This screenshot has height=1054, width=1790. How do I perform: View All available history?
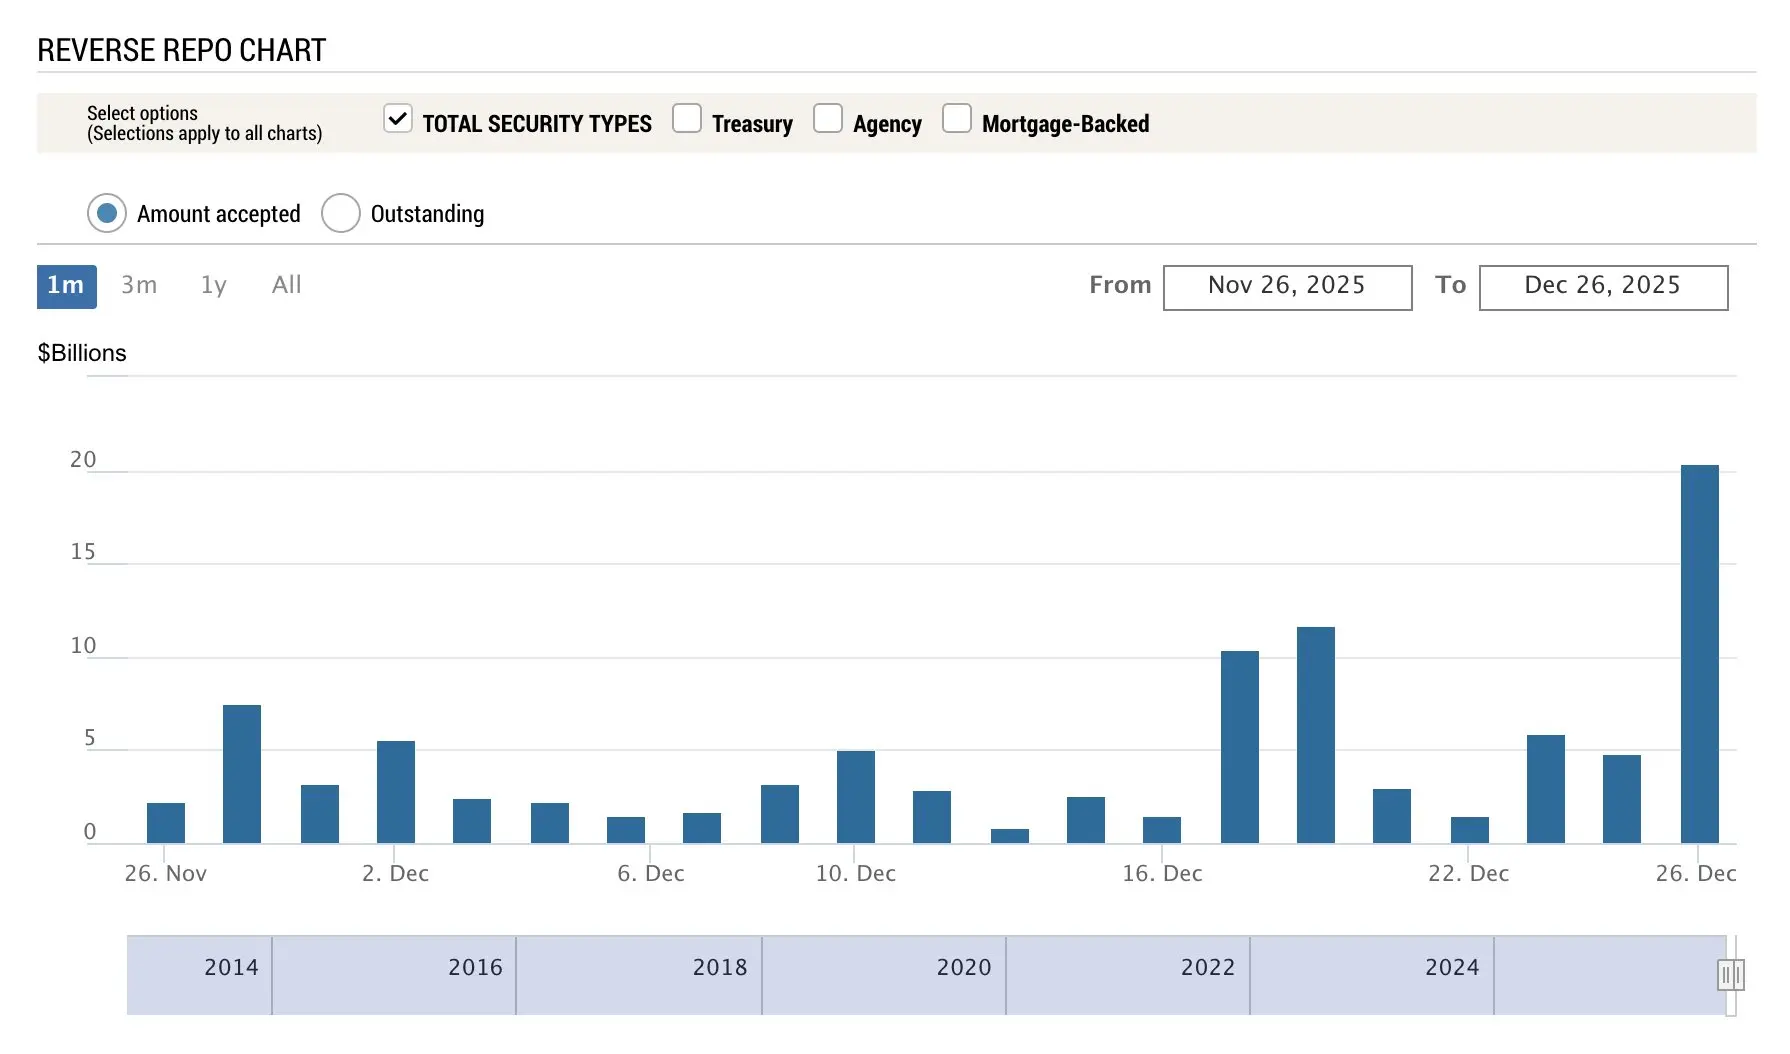(x=286, y=286)
